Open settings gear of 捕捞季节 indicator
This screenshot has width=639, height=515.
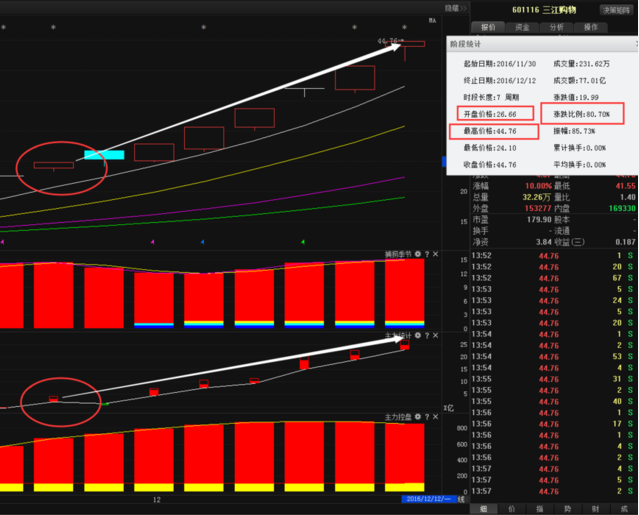coord(418,254)
